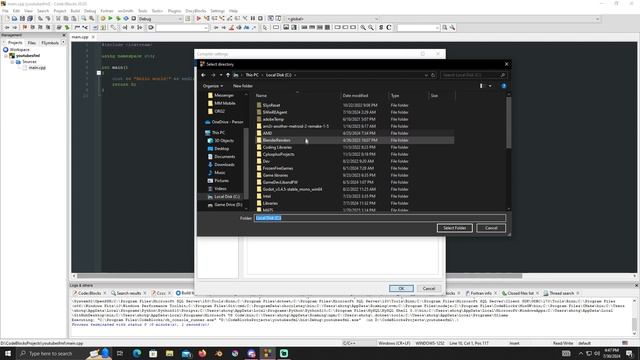
Task: Click the Open file toolbar icon
Action: [x=14, y=19]
